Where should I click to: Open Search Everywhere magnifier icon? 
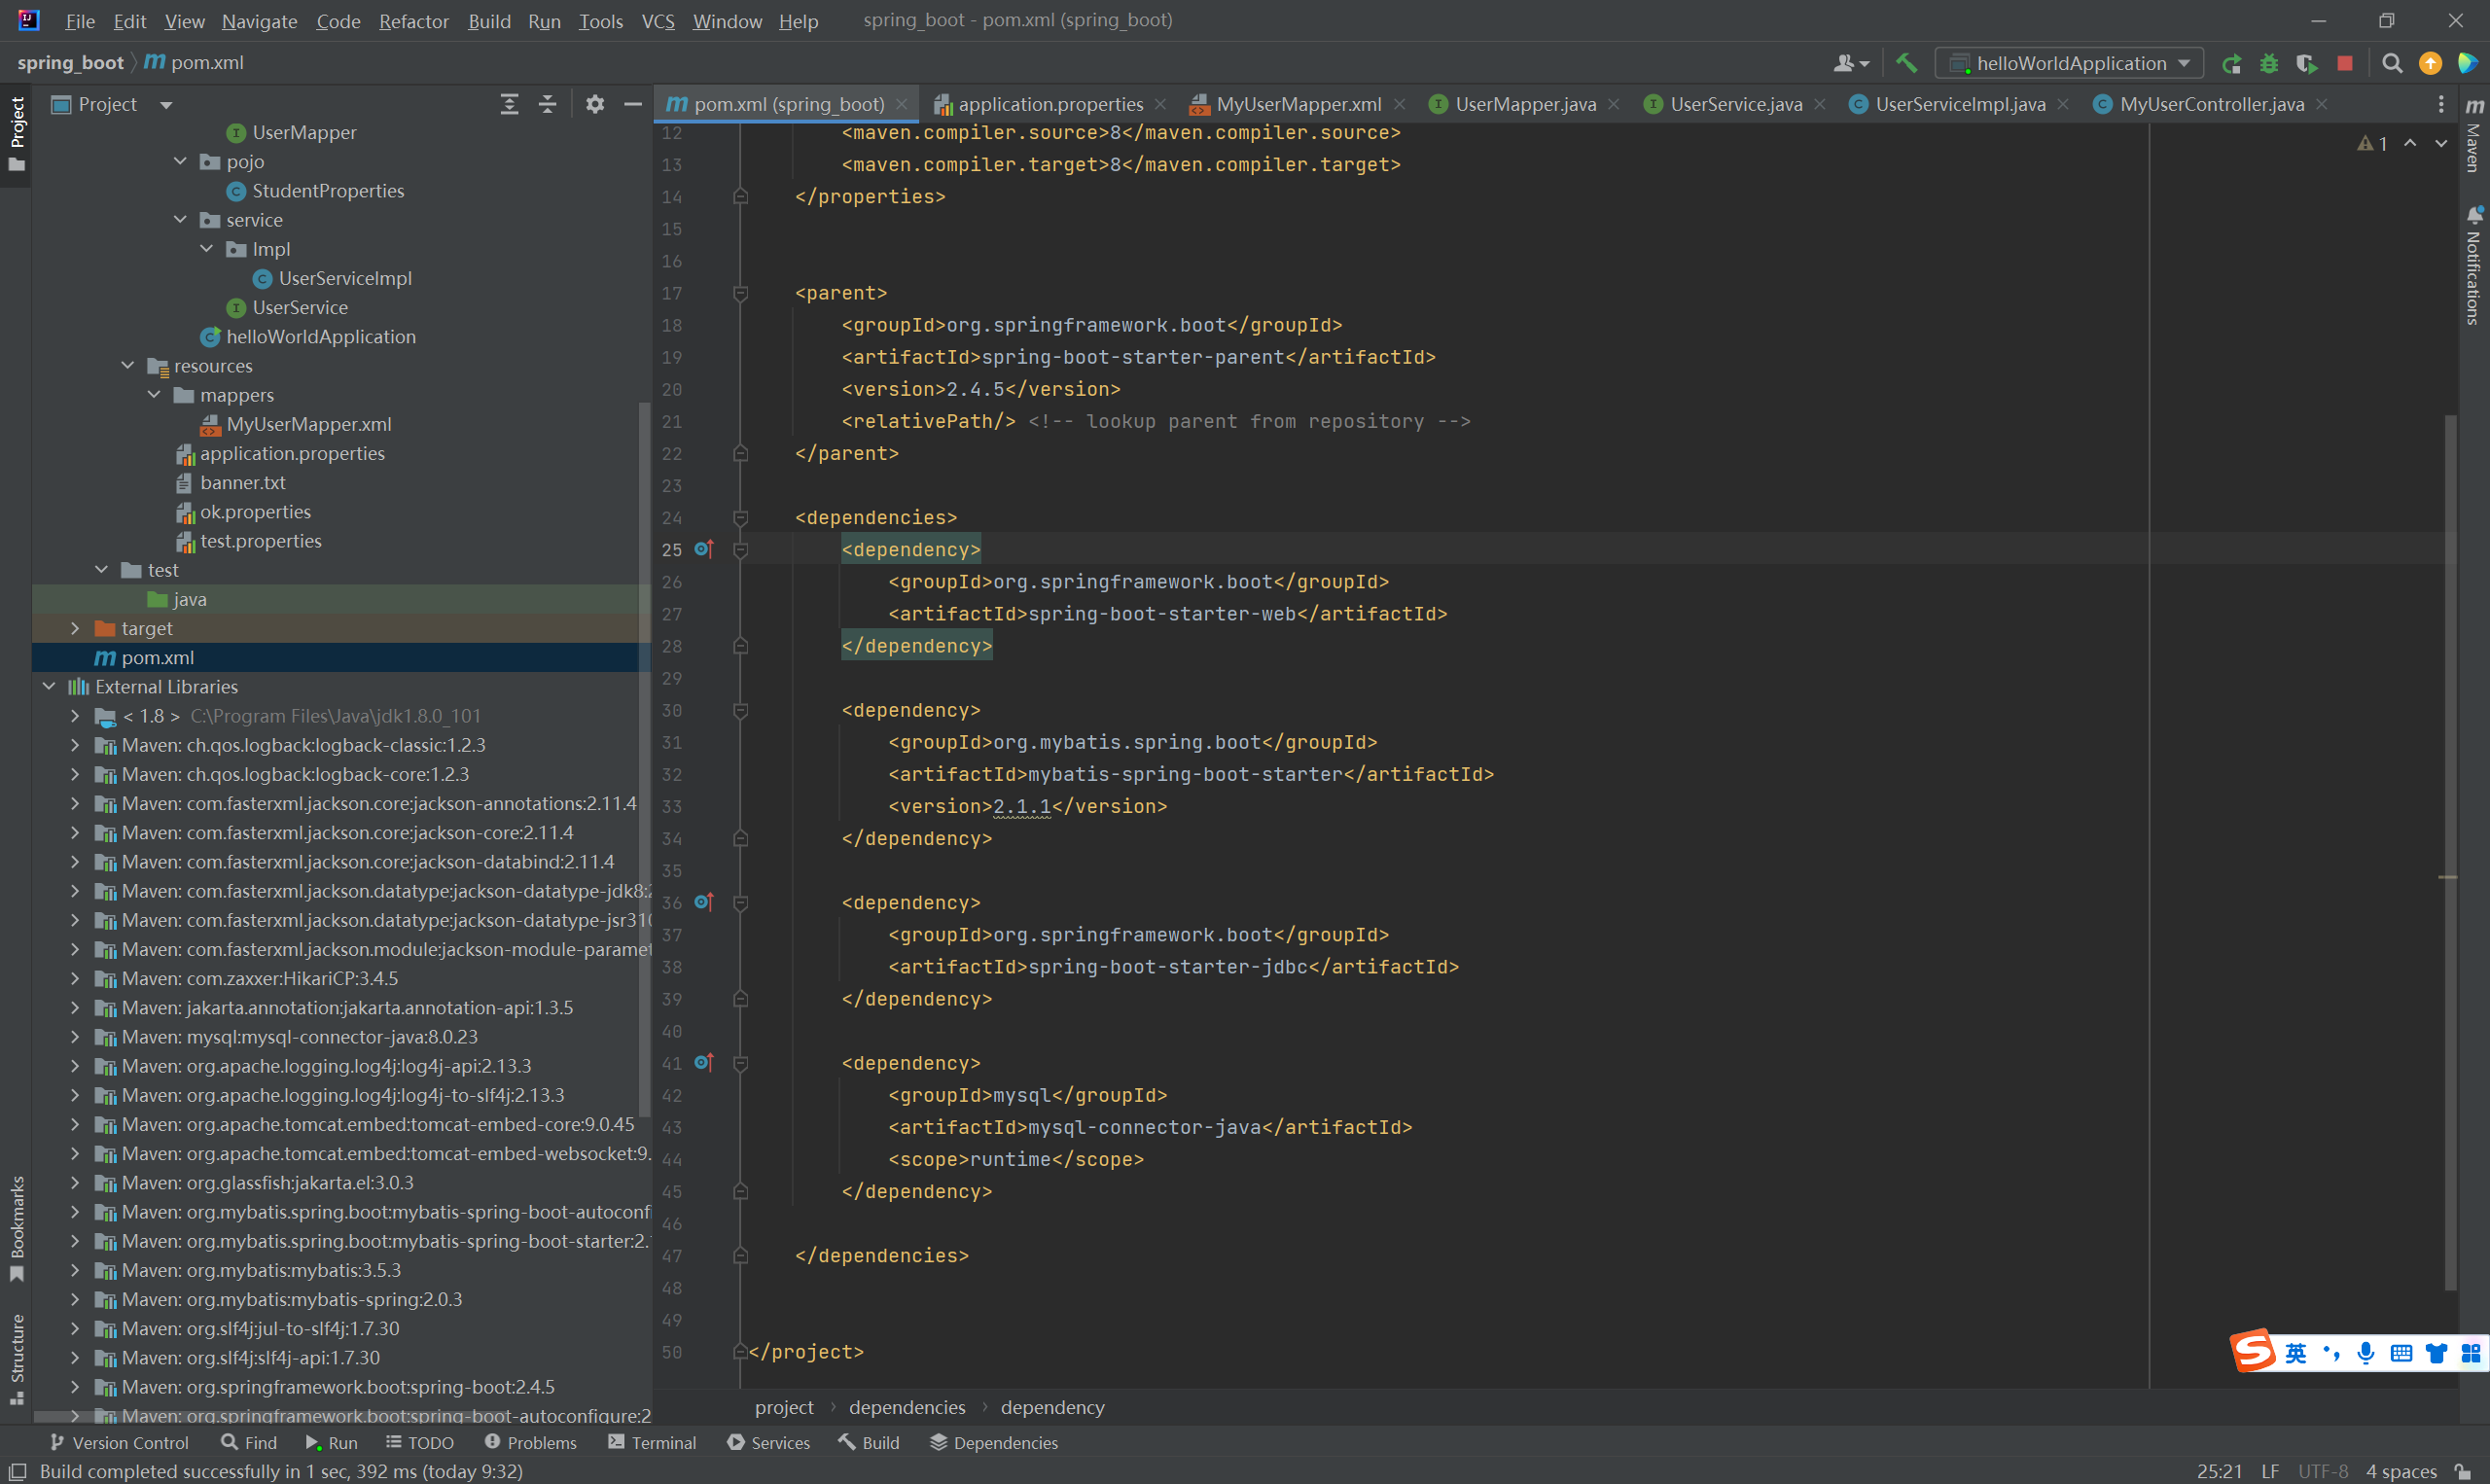point(2392,63)
